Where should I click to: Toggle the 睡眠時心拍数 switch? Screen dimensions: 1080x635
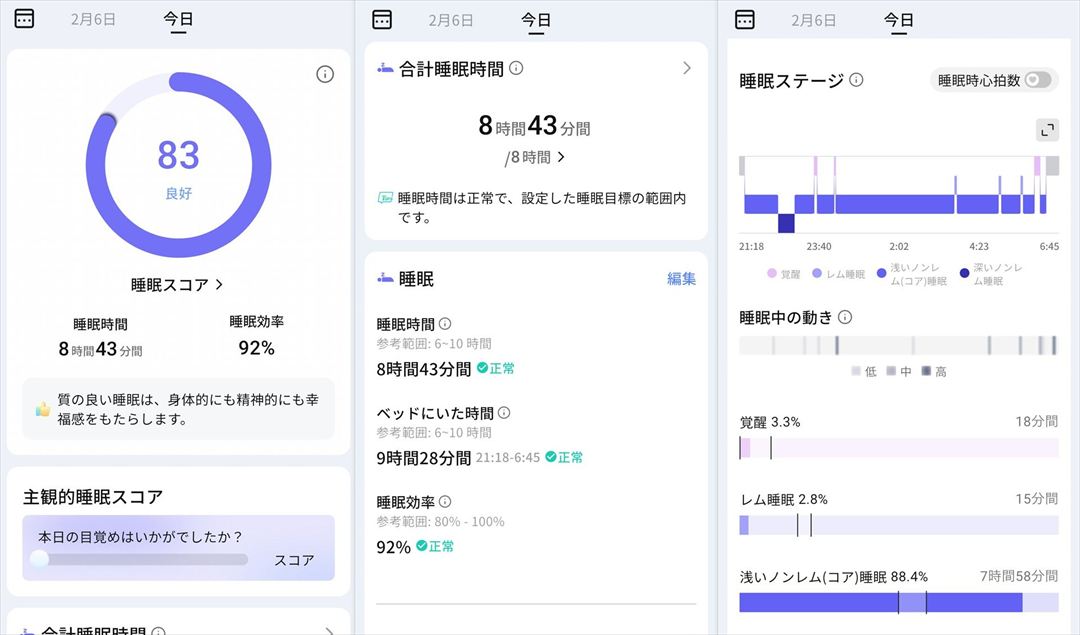1038,80
